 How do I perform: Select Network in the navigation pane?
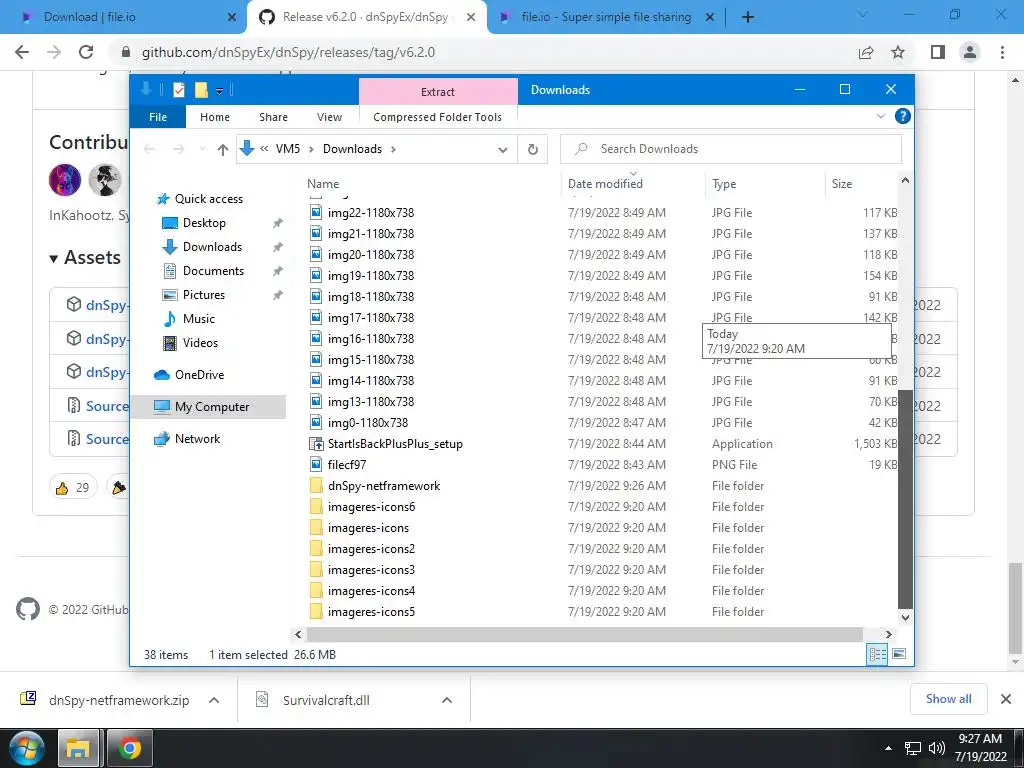click(197, 439)
